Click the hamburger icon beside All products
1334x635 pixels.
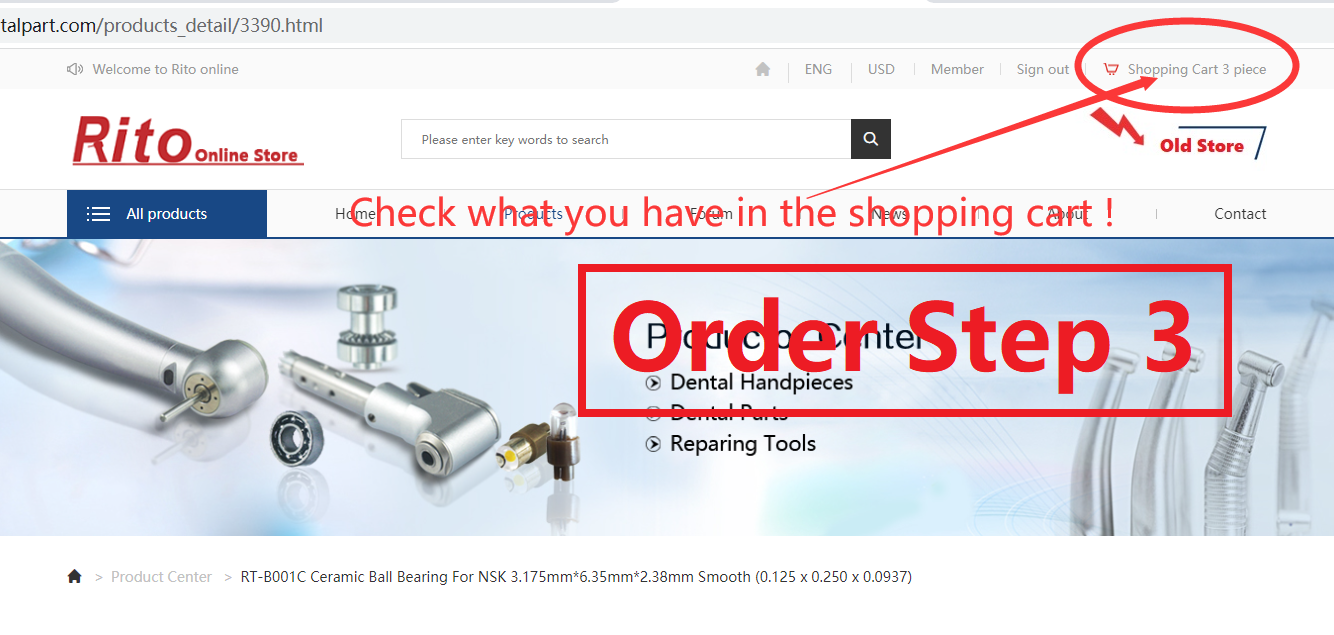pos(98,214)
